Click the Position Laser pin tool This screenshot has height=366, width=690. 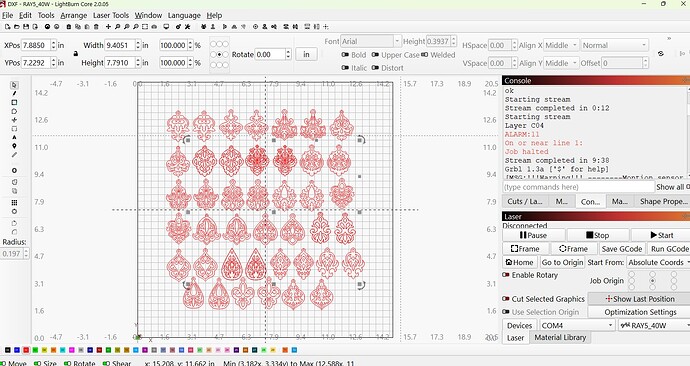pyautogui.click(x=14, y=146)
